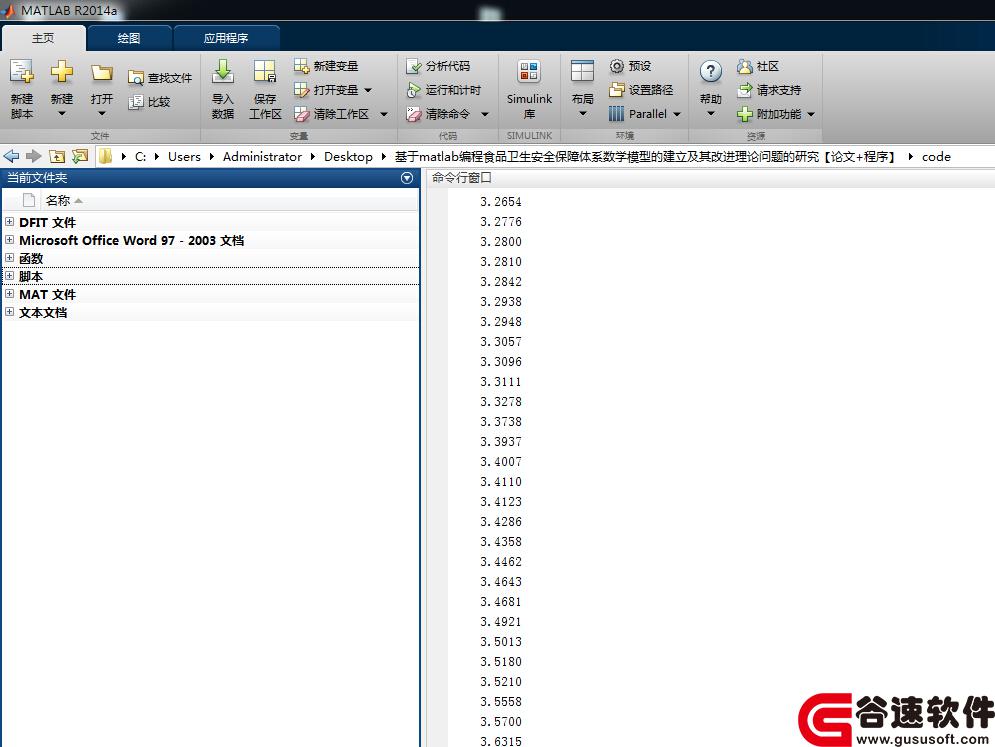Expand the Microsoft Office Word 97-2003 文档 group

coord(9,239)
